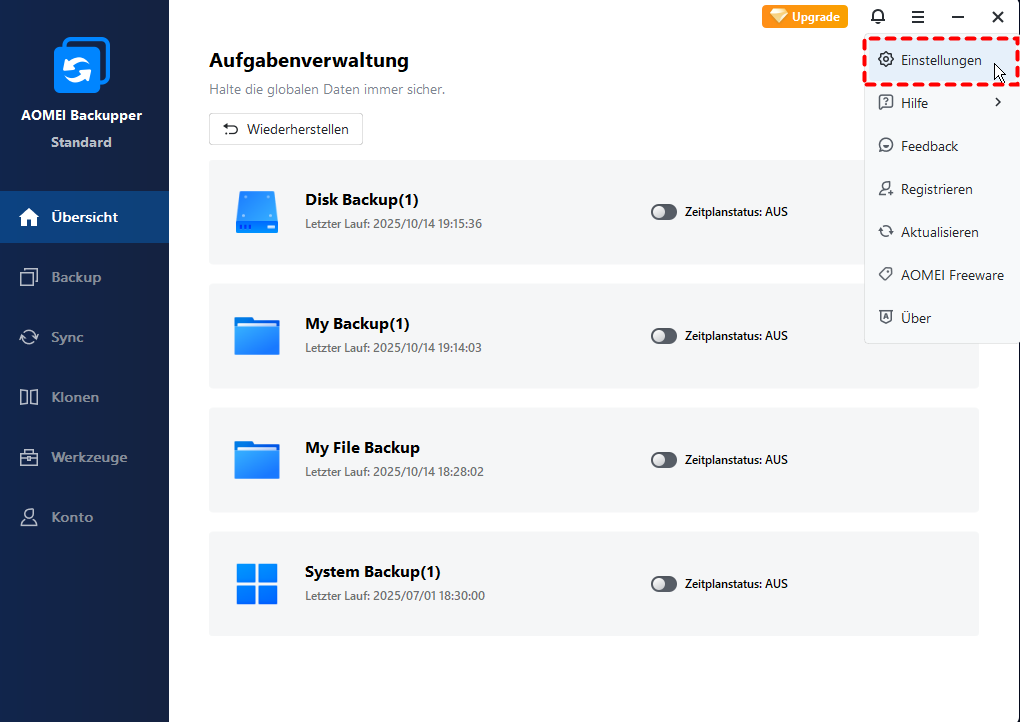Click the Werkzeuge toolbox icon

pyautogui.click(x=29, y=457)
